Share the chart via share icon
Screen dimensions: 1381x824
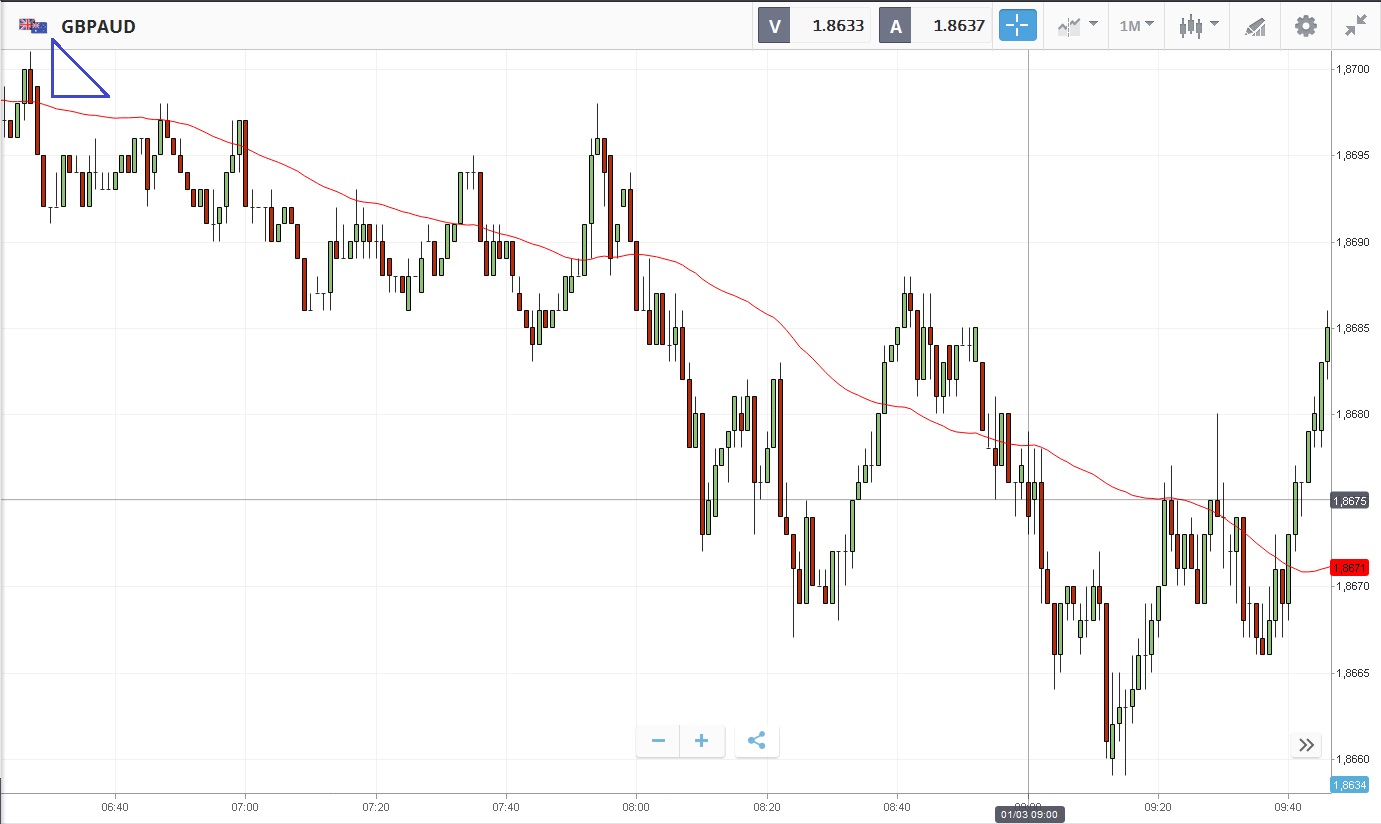pyautogui.click(x=756, y=741)
